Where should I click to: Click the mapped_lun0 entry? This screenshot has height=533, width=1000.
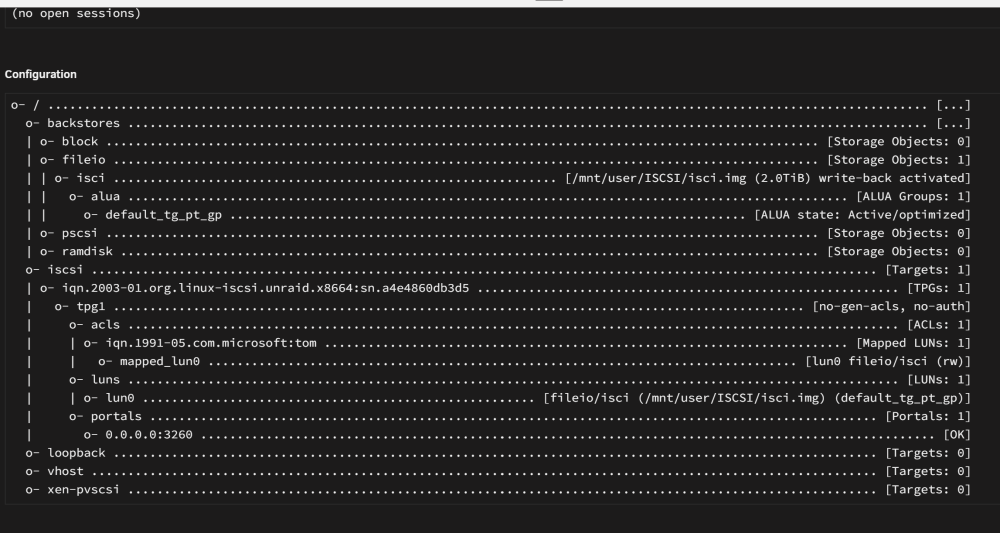tap(159, 361)
